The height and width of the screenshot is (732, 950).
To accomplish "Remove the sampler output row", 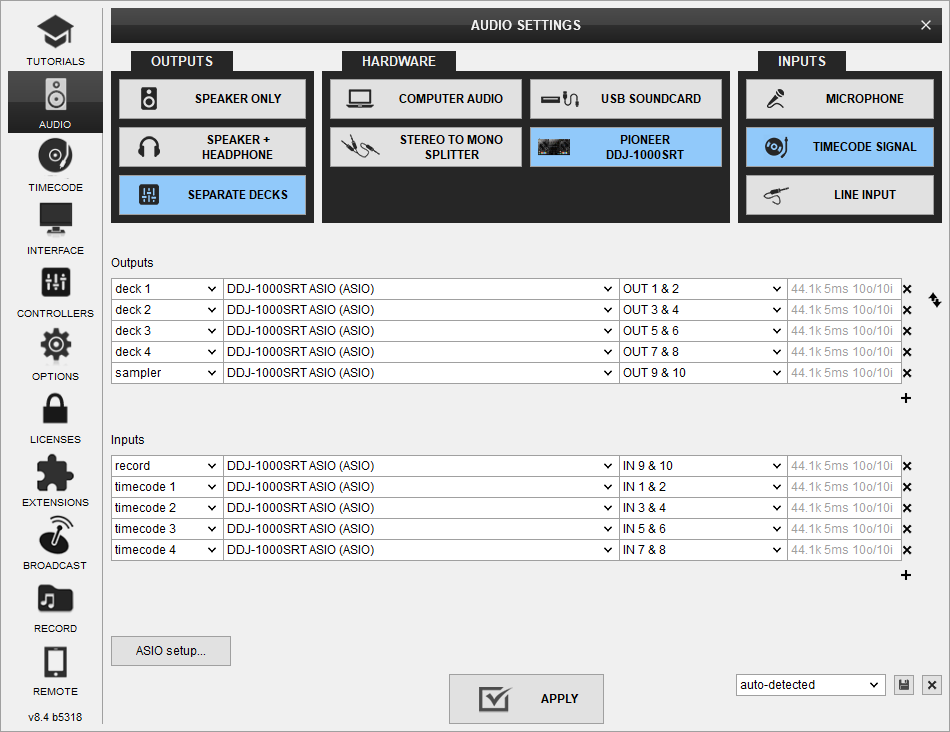I will coord(907,373).
